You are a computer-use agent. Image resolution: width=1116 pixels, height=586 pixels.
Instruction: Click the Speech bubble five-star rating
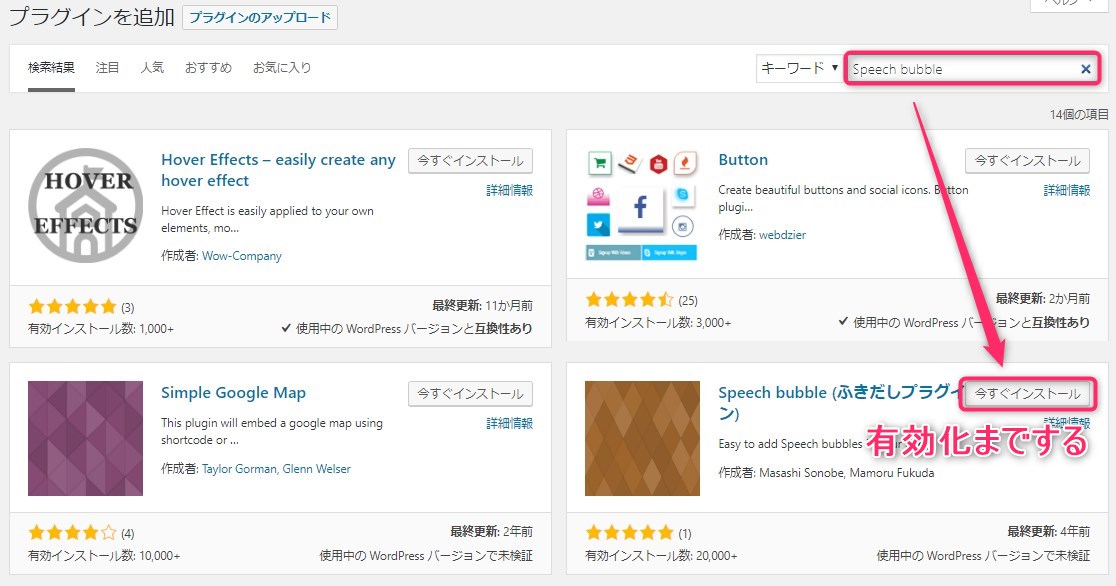(629, 533)
